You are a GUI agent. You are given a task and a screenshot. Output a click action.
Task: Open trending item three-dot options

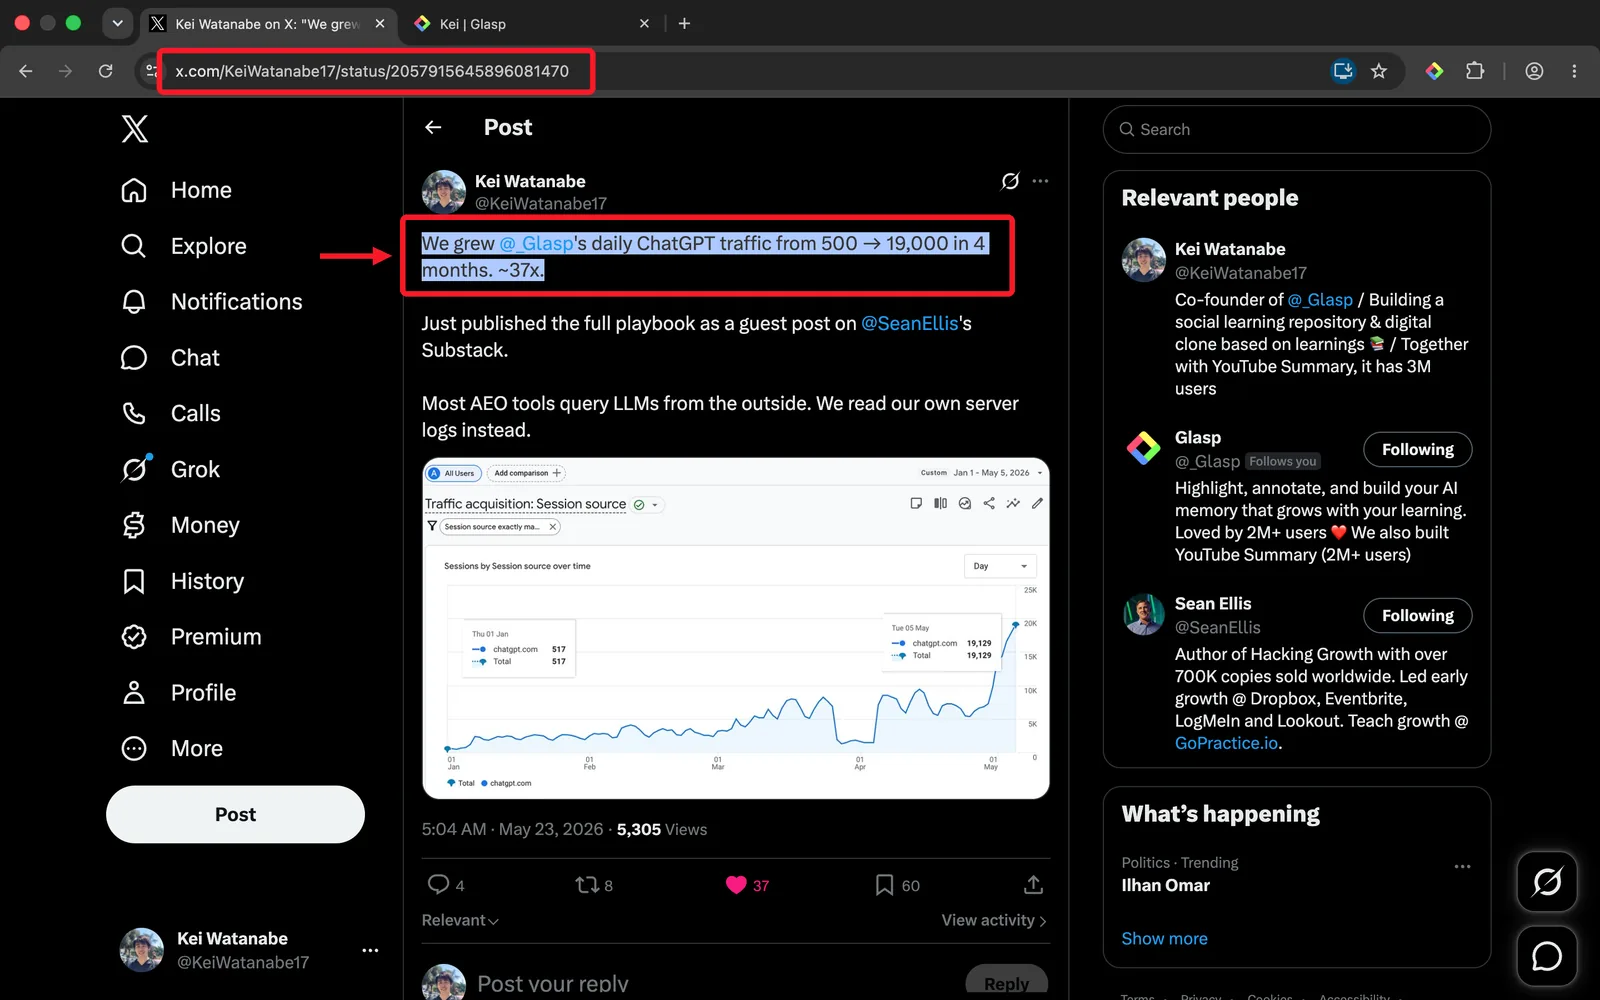tap(1462, 866)
